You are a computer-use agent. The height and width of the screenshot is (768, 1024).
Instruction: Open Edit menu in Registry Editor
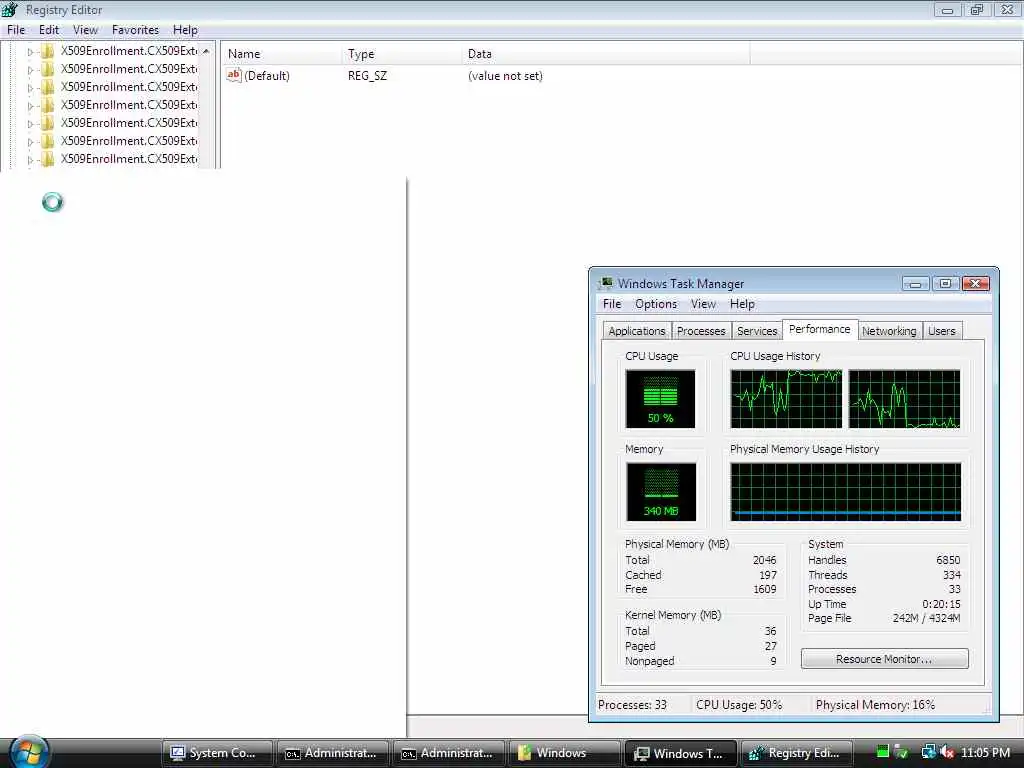click(49, 30)
